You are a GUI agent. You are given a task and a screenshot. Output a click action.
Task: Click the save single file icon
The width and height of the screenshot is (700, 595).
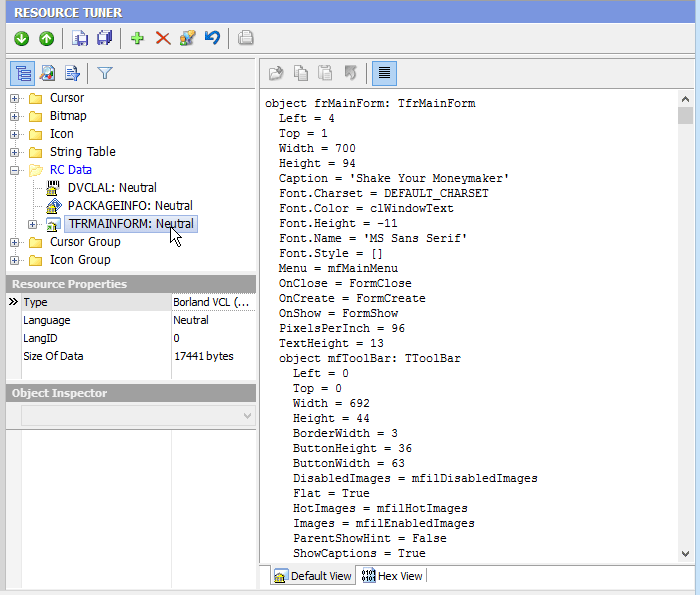click(x=80, y=39)
